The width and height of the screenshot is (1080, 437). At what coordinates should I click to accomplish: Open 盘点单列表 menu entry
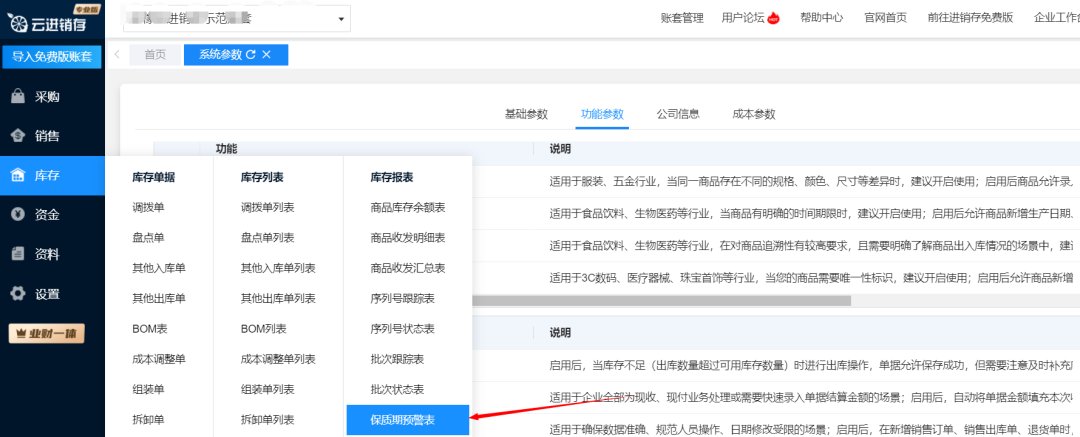pos(267,238)
